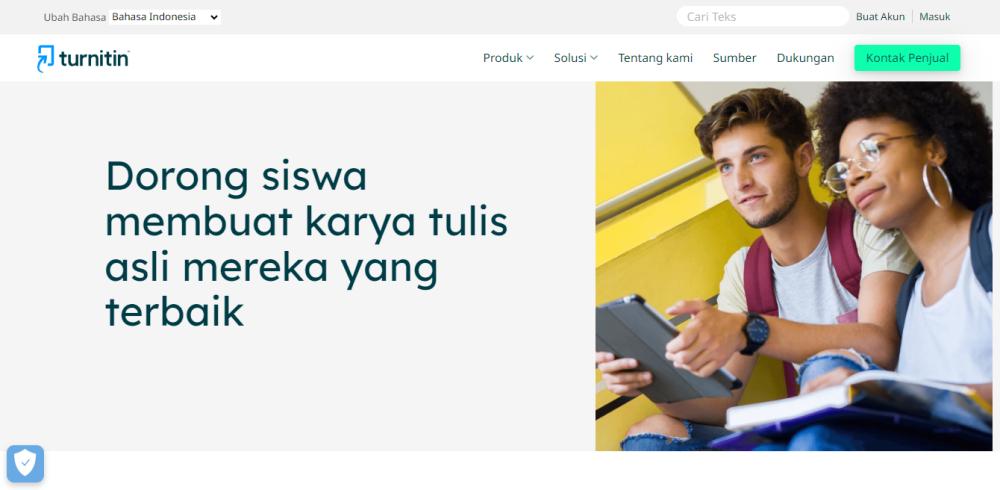Click the Kontak Penjual button

pyautogui.click(x=907, y=58)
